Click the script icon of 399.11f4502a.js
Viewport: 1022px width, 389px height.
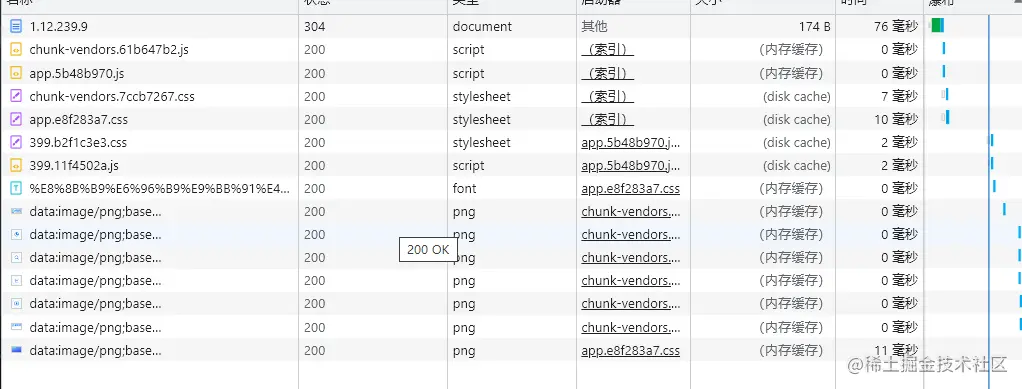[x=16, y=166]
